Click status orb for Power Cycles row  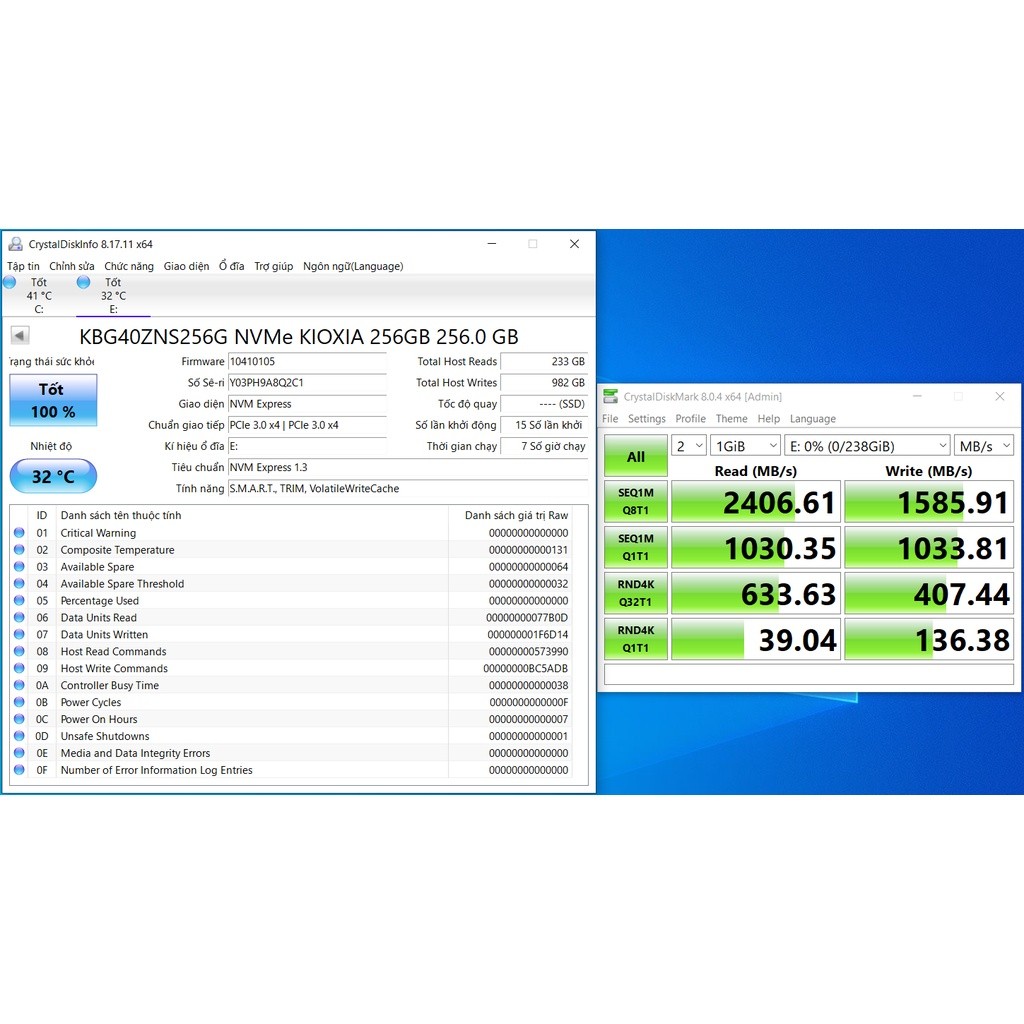click(x=20, y=703)
